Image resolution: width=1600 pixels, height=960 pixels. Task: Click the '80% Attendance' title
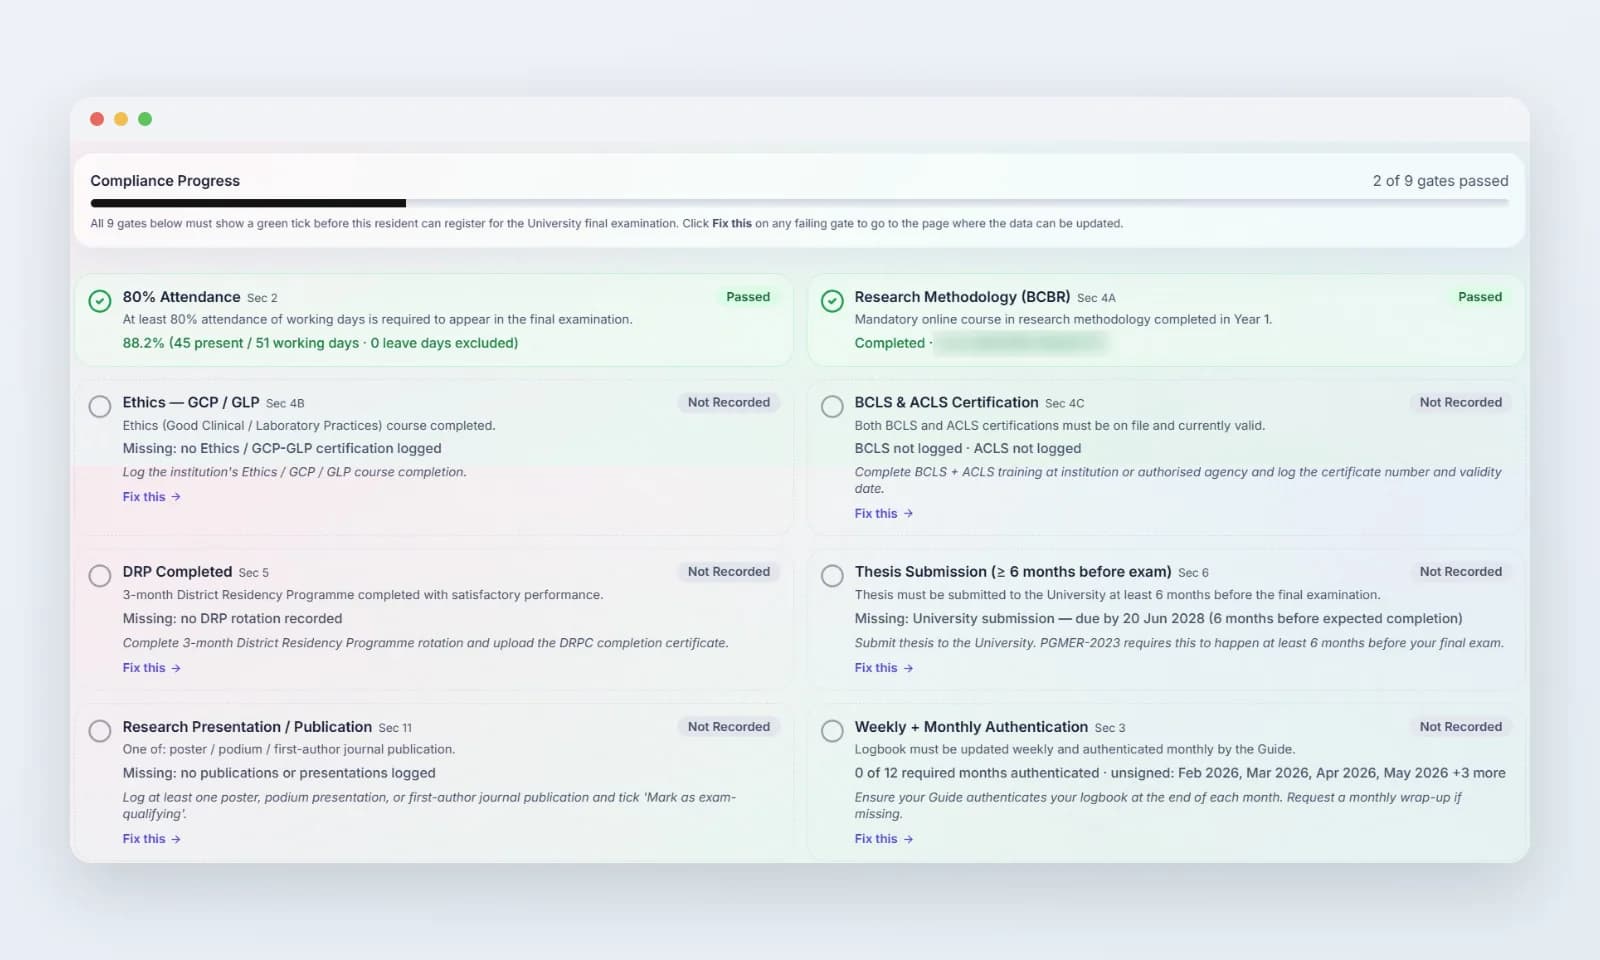(181, 297)
